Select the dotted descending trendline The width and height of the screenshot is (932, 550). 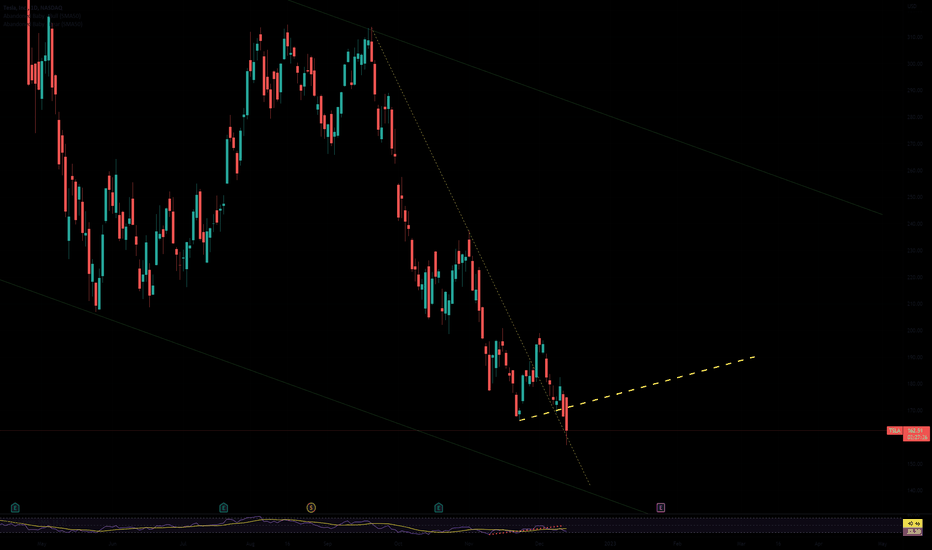click(x=480, y=256)
